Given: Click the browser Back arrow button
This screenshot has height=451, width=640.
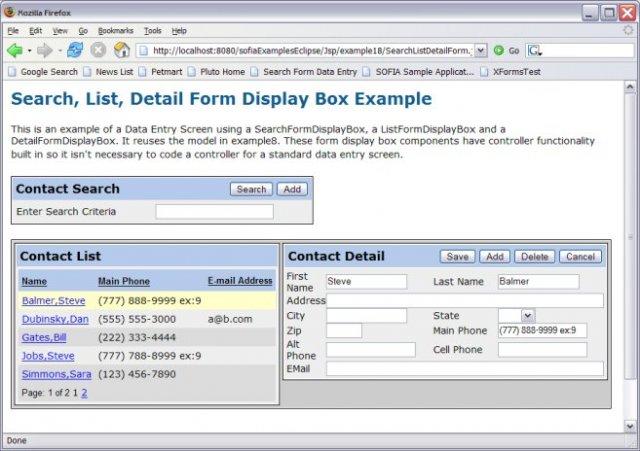Looking at the screenshot, I should click(15, 50).
